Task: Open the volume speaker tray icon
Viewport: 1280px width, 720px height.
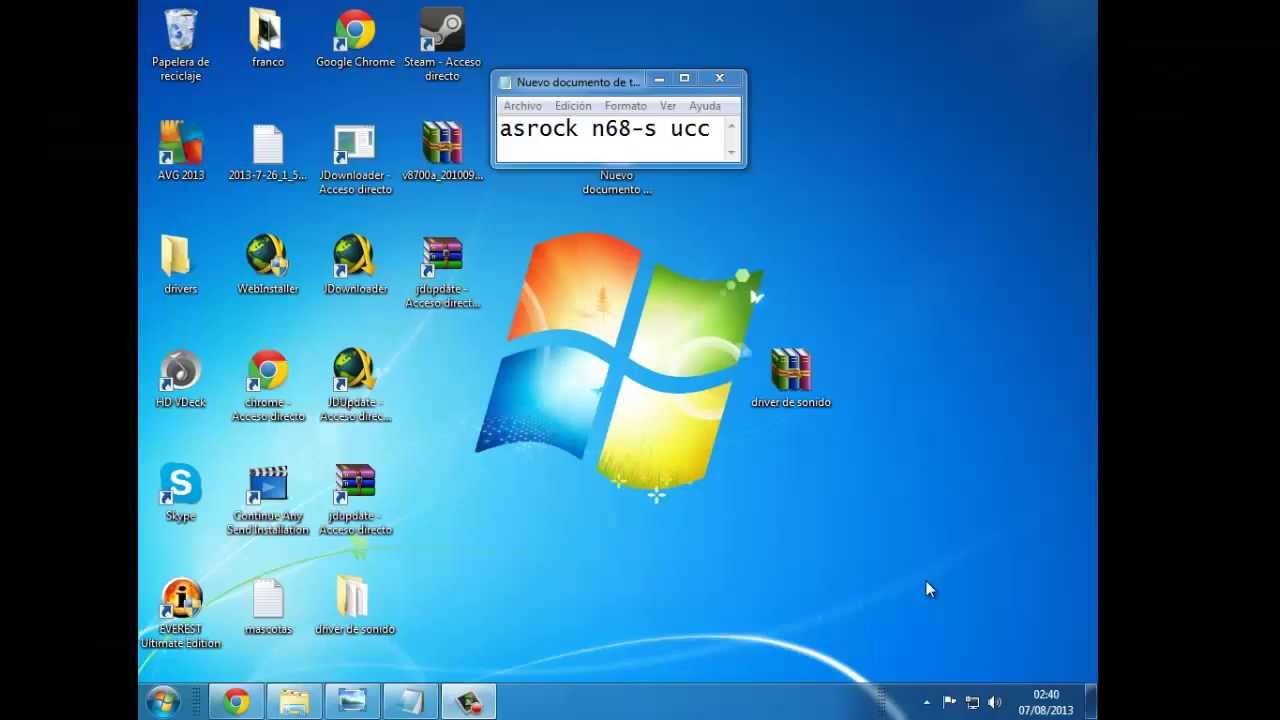Action: coord(994,702)
